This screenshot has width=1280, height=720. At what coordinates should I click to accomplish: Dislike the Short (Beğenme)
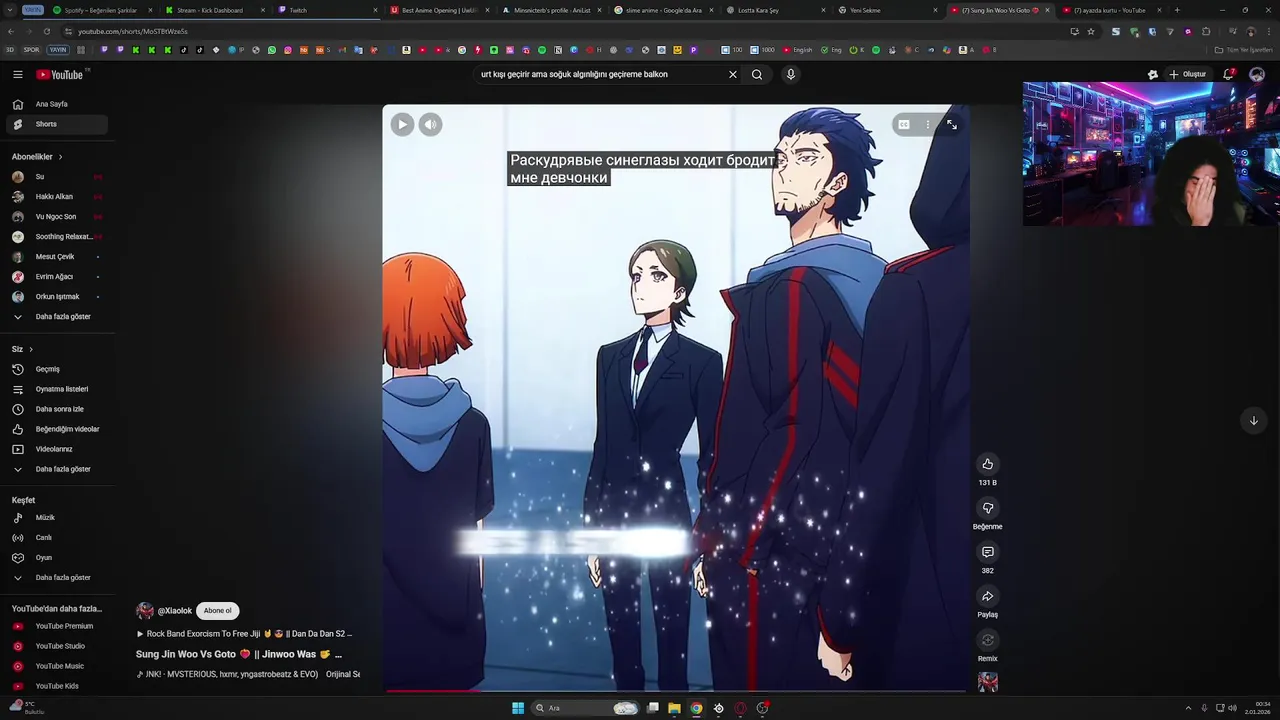pyautogui.click(x=987, y=508)
